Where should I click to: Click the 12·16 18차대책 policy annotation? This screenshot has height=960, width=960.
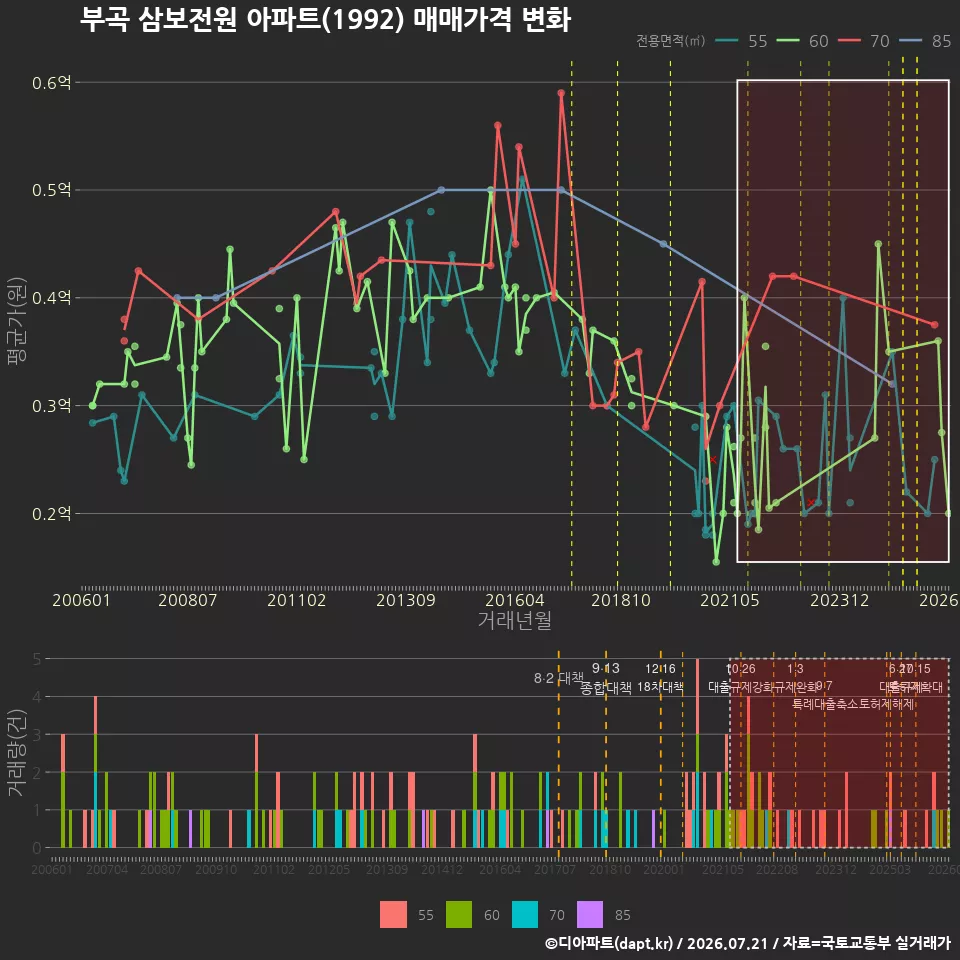click(x=660, y=678)
